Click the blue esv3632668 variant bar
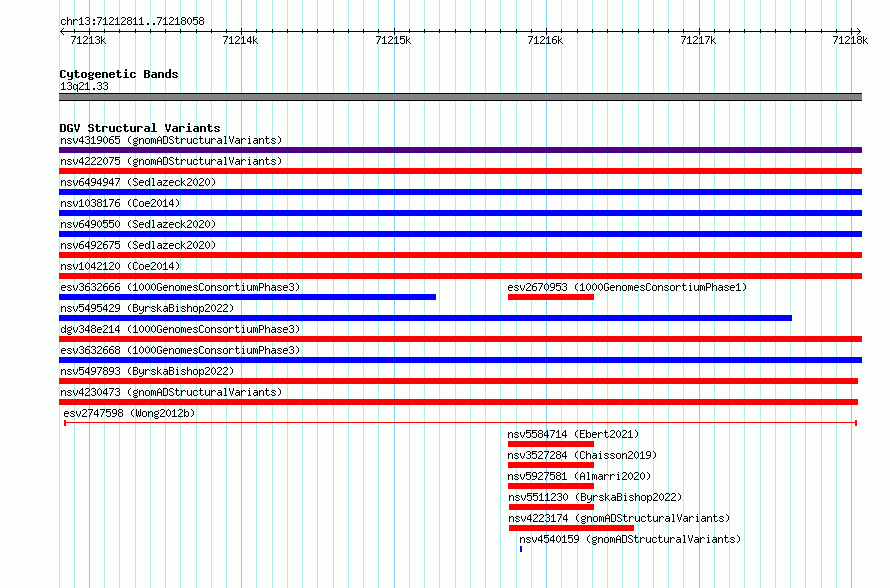The image size is (890, 588). (460, 360)
